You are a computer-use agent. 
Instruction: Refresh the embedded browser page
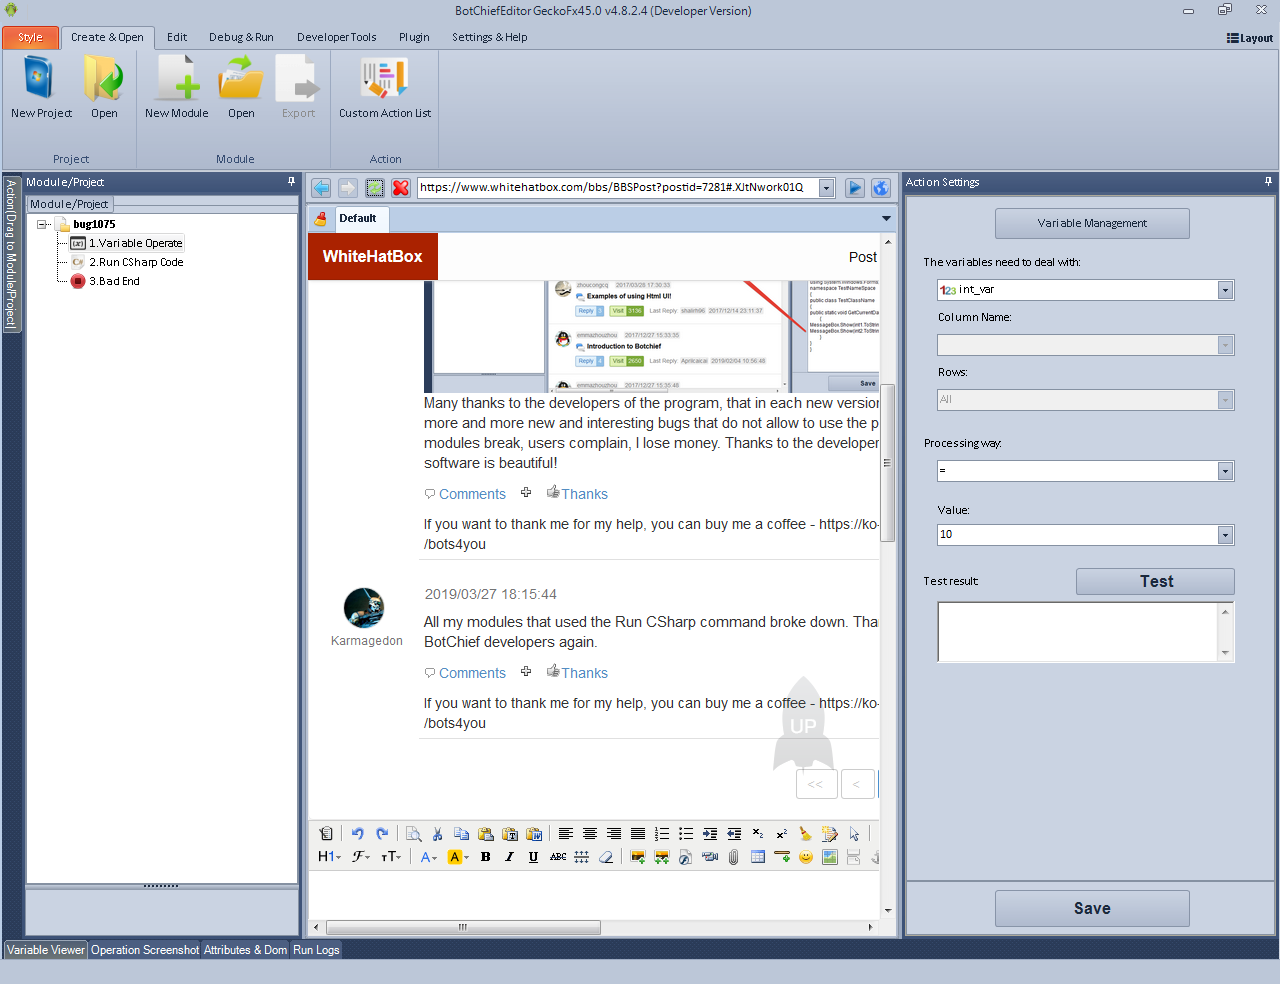[375, 188]
